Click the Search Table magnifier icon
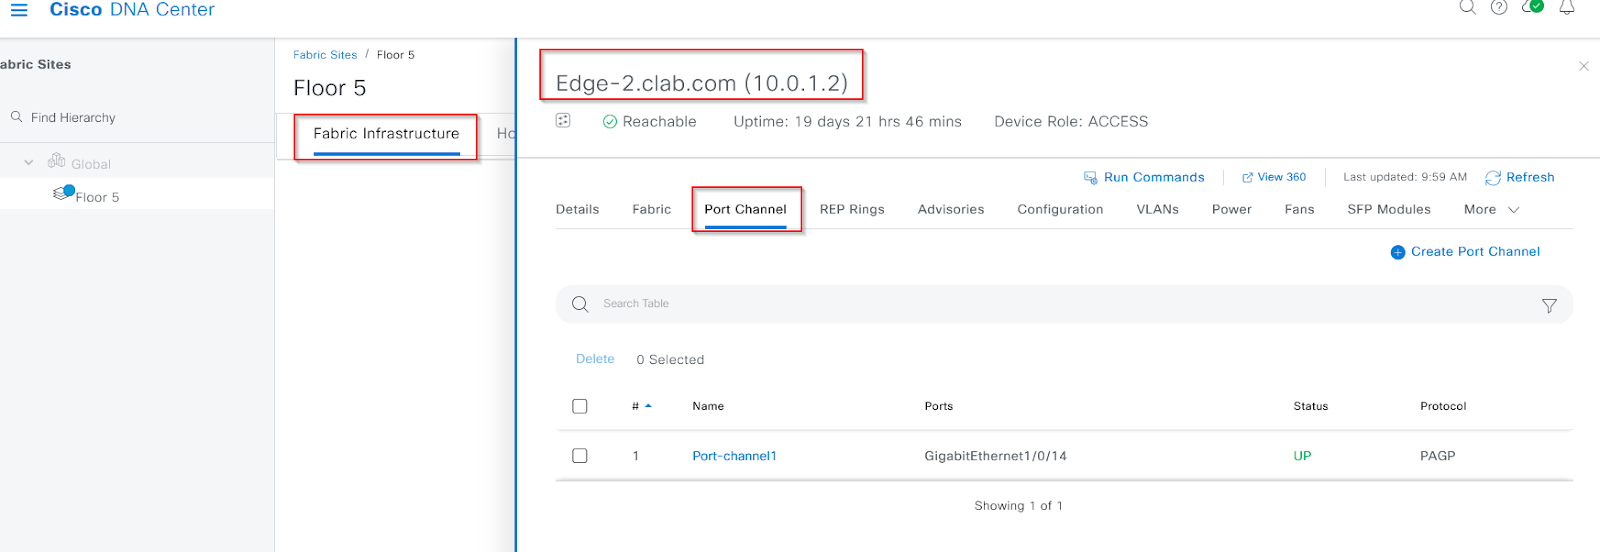Viewport: 1600px width, 552px height. [580, 304]
